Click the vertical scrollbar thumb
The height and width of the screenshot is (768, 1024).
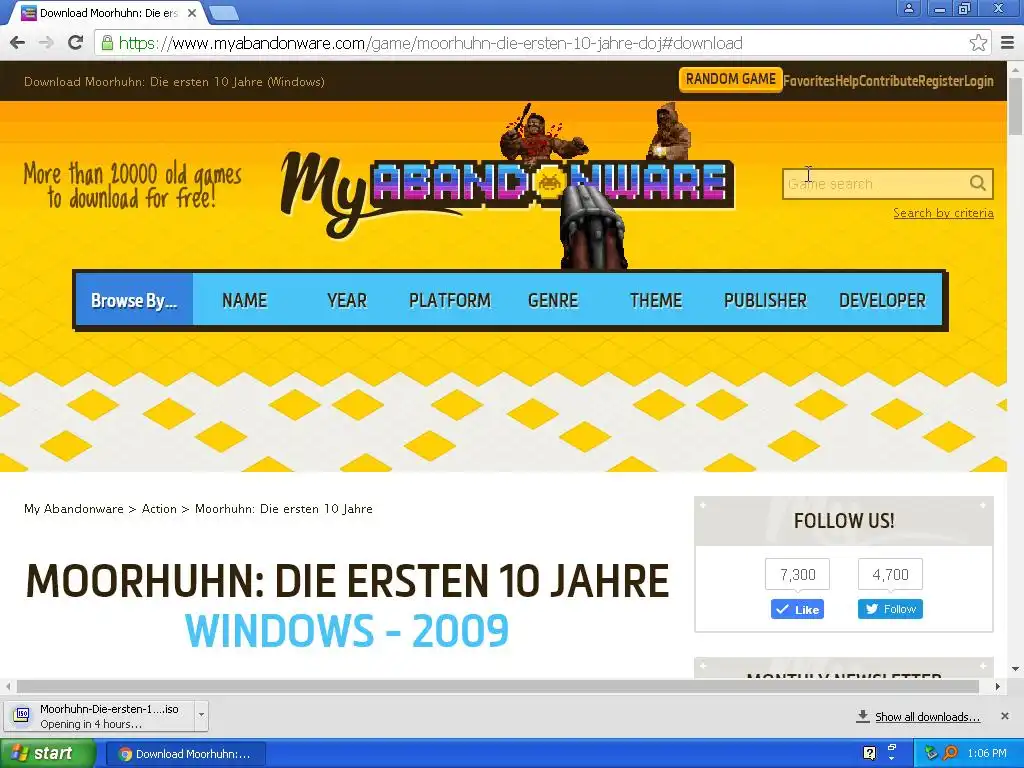(1015, 106)
